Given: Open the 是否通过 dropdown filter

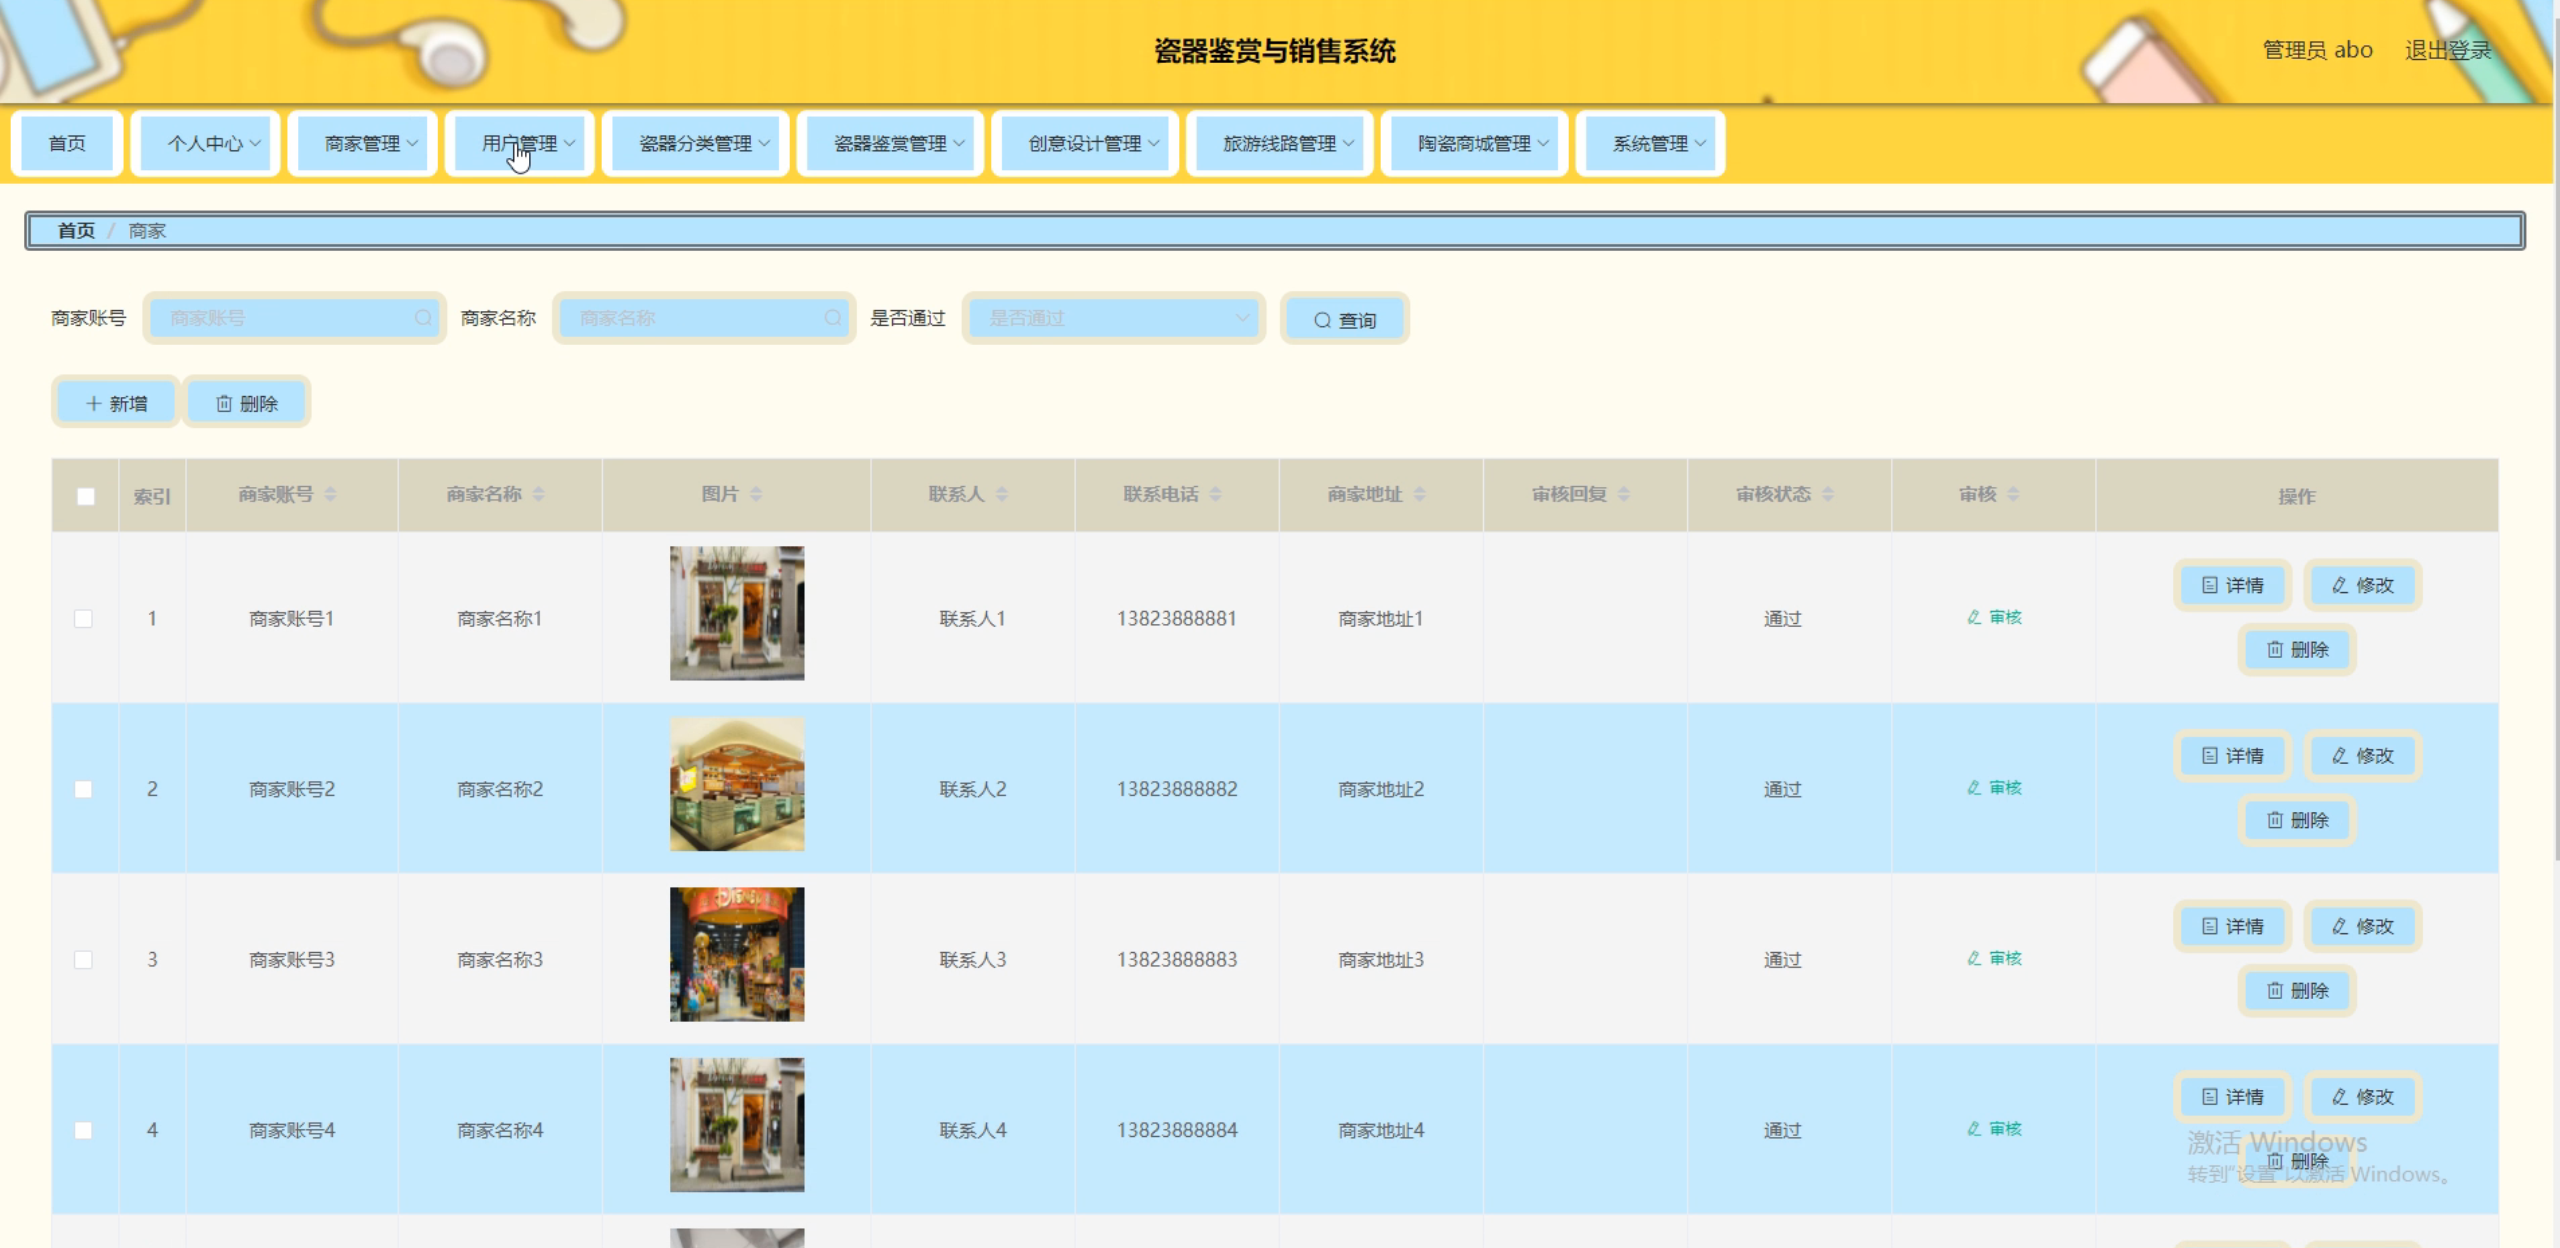Looking at the screenshot, I should tap(1114, 318).
